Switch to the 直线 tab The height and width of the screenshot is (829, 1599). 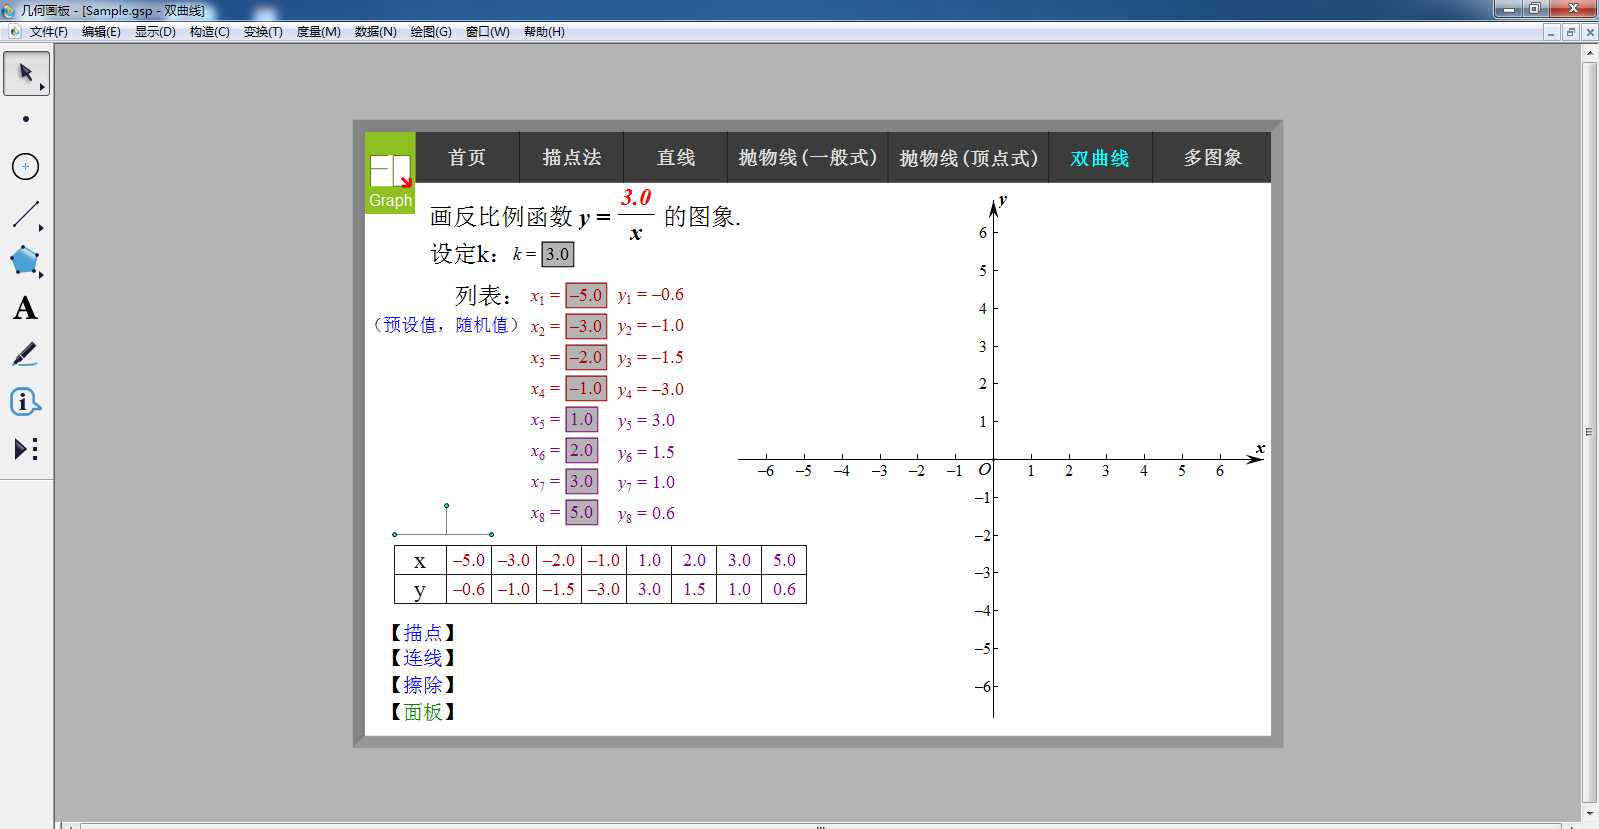pyautogui.click(x=675, y=158)
